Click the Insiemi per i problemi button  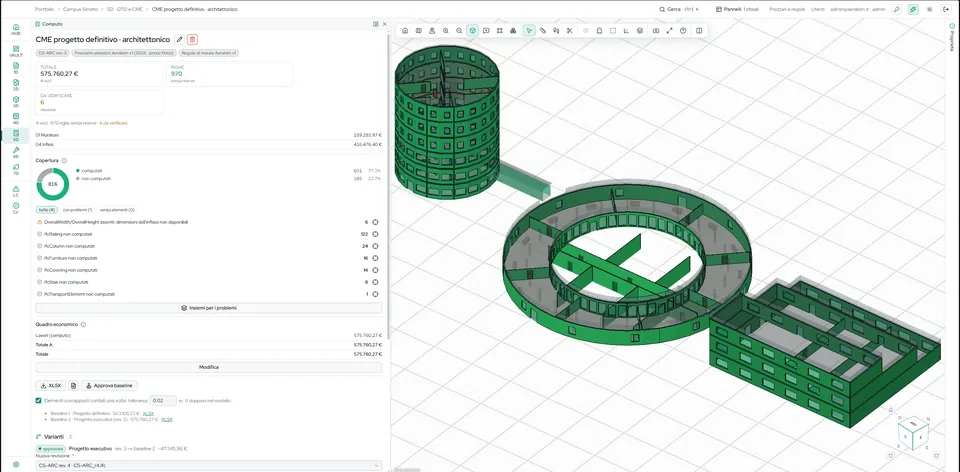click(209, 308)
